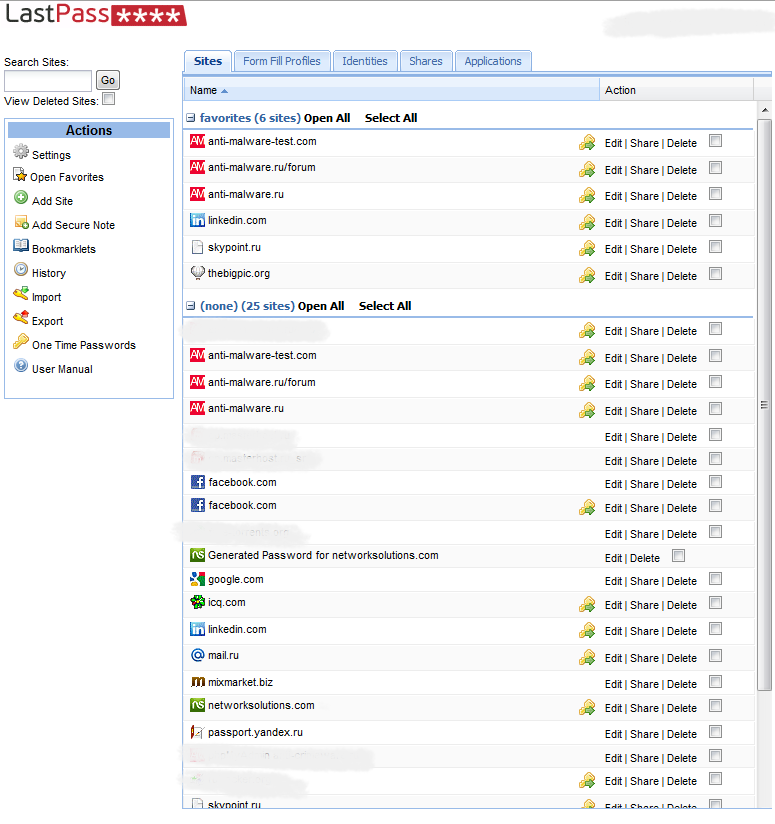The width and height of the screenshot is (775, 824).
Task: Click the One Time Passwords key icon
Action: pos(21,342)
